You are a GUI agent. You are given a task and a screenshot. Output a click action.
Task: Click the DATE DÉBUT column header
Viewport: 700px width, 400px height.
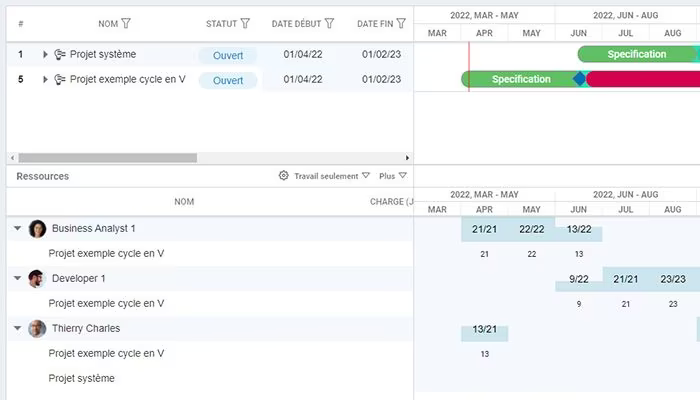click(296, 24)
